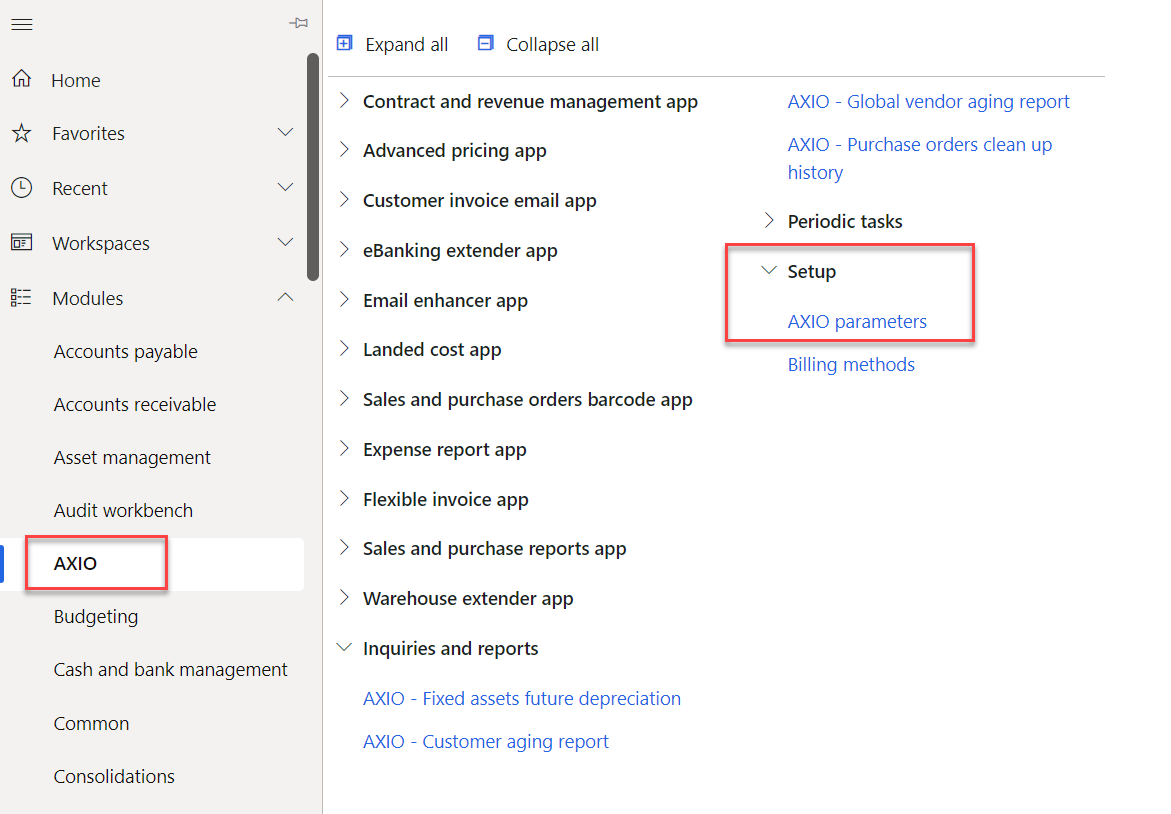Open the AXIO parameters link
This screenshot has width=1171, height=814.
tap(857, 322)
